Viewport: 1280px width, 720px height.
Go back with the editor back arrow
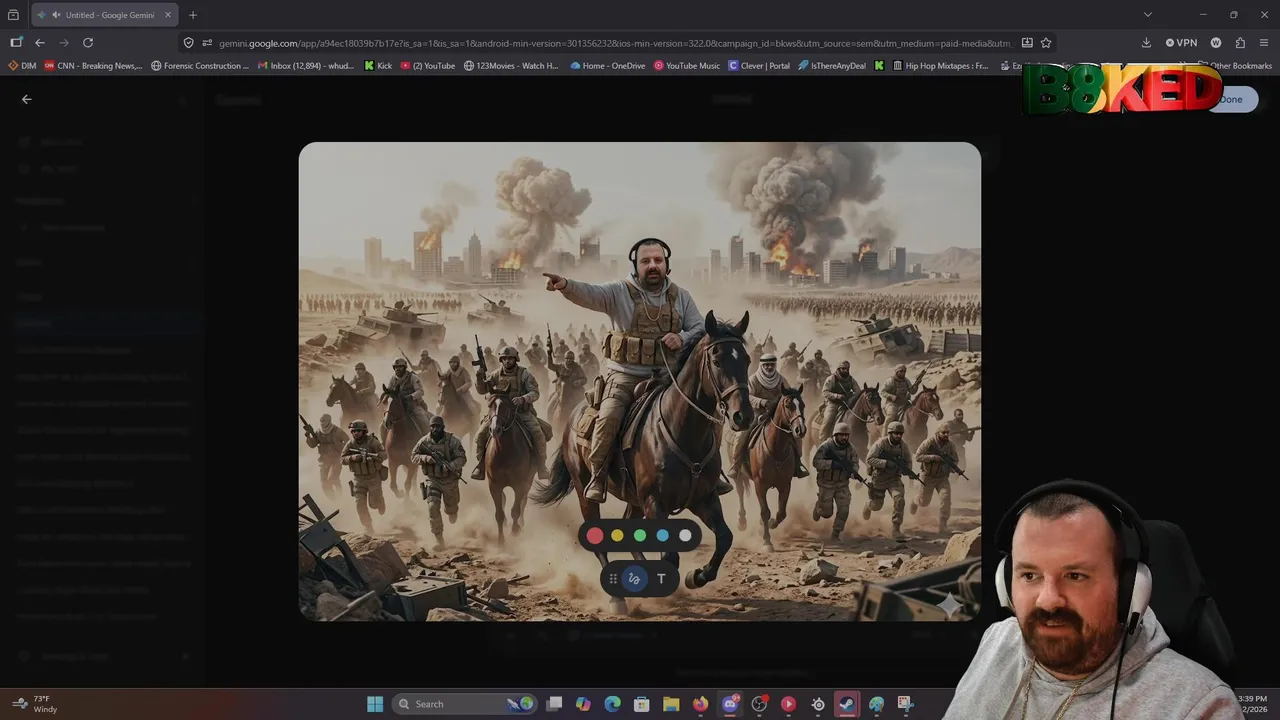(x=27, y=99)
